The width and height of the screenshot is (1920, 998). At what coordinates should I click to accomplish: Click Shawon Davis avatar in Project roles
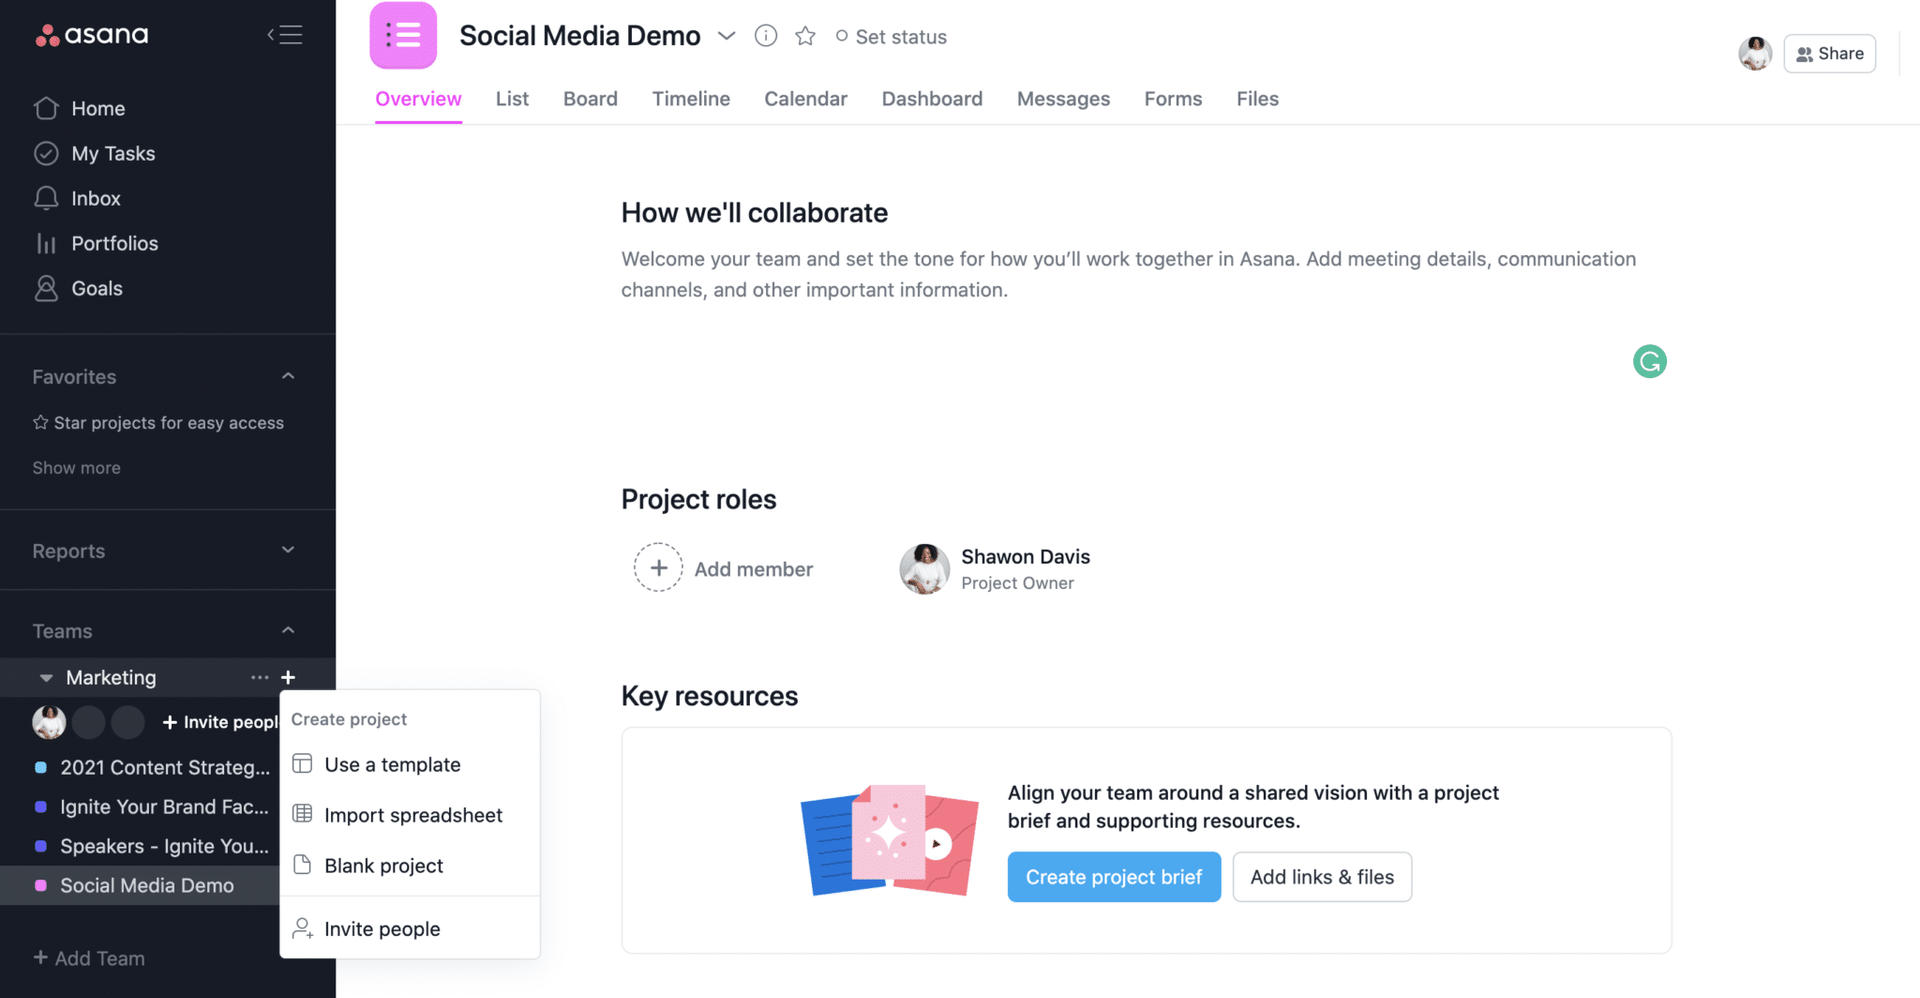tap(925, 569)
